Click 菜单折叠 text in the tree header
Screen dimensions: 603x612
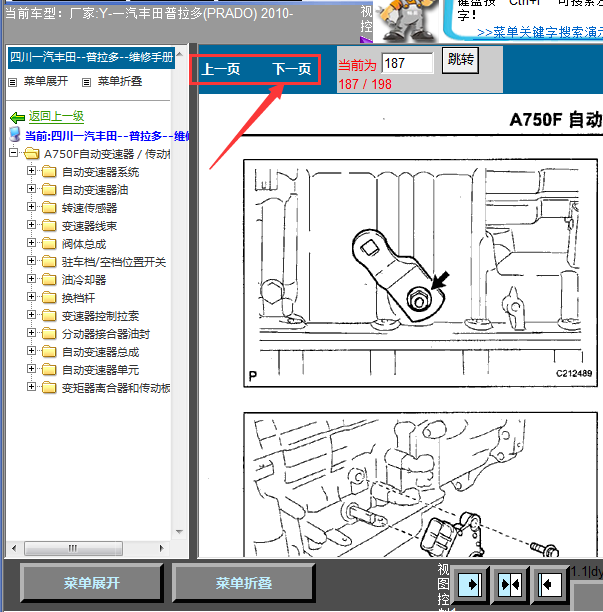click(x=120, y=81)
